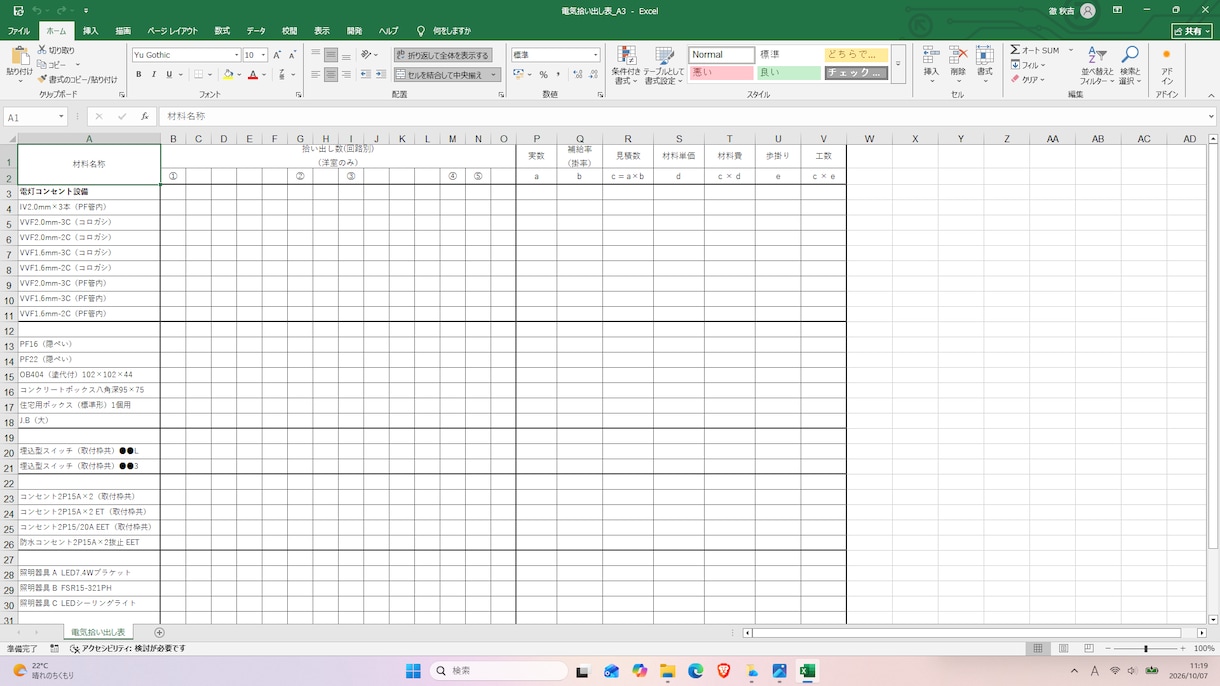The height and width of the screenshot is (686, 1220).
Task: Click the Save icon in title bar
Action: point(18,11)
